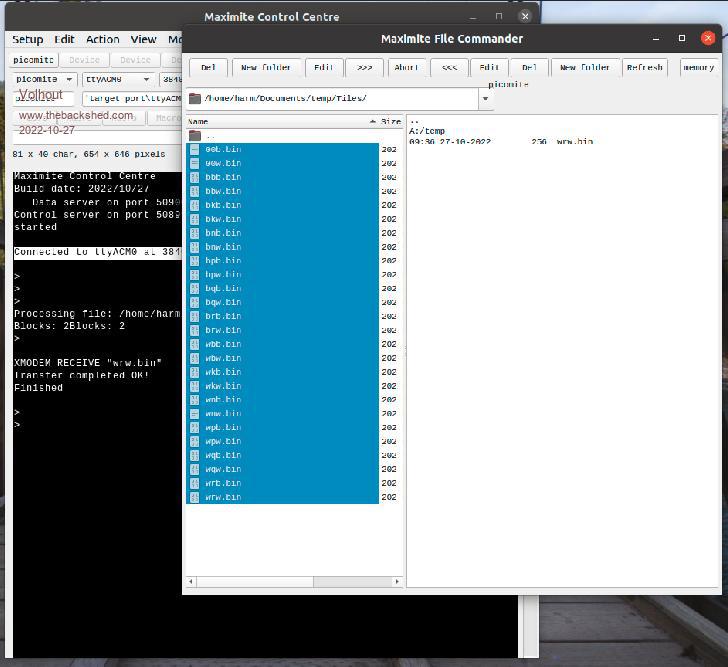Click the Refresh button
The image size is (728, 667).
[644, 67]
